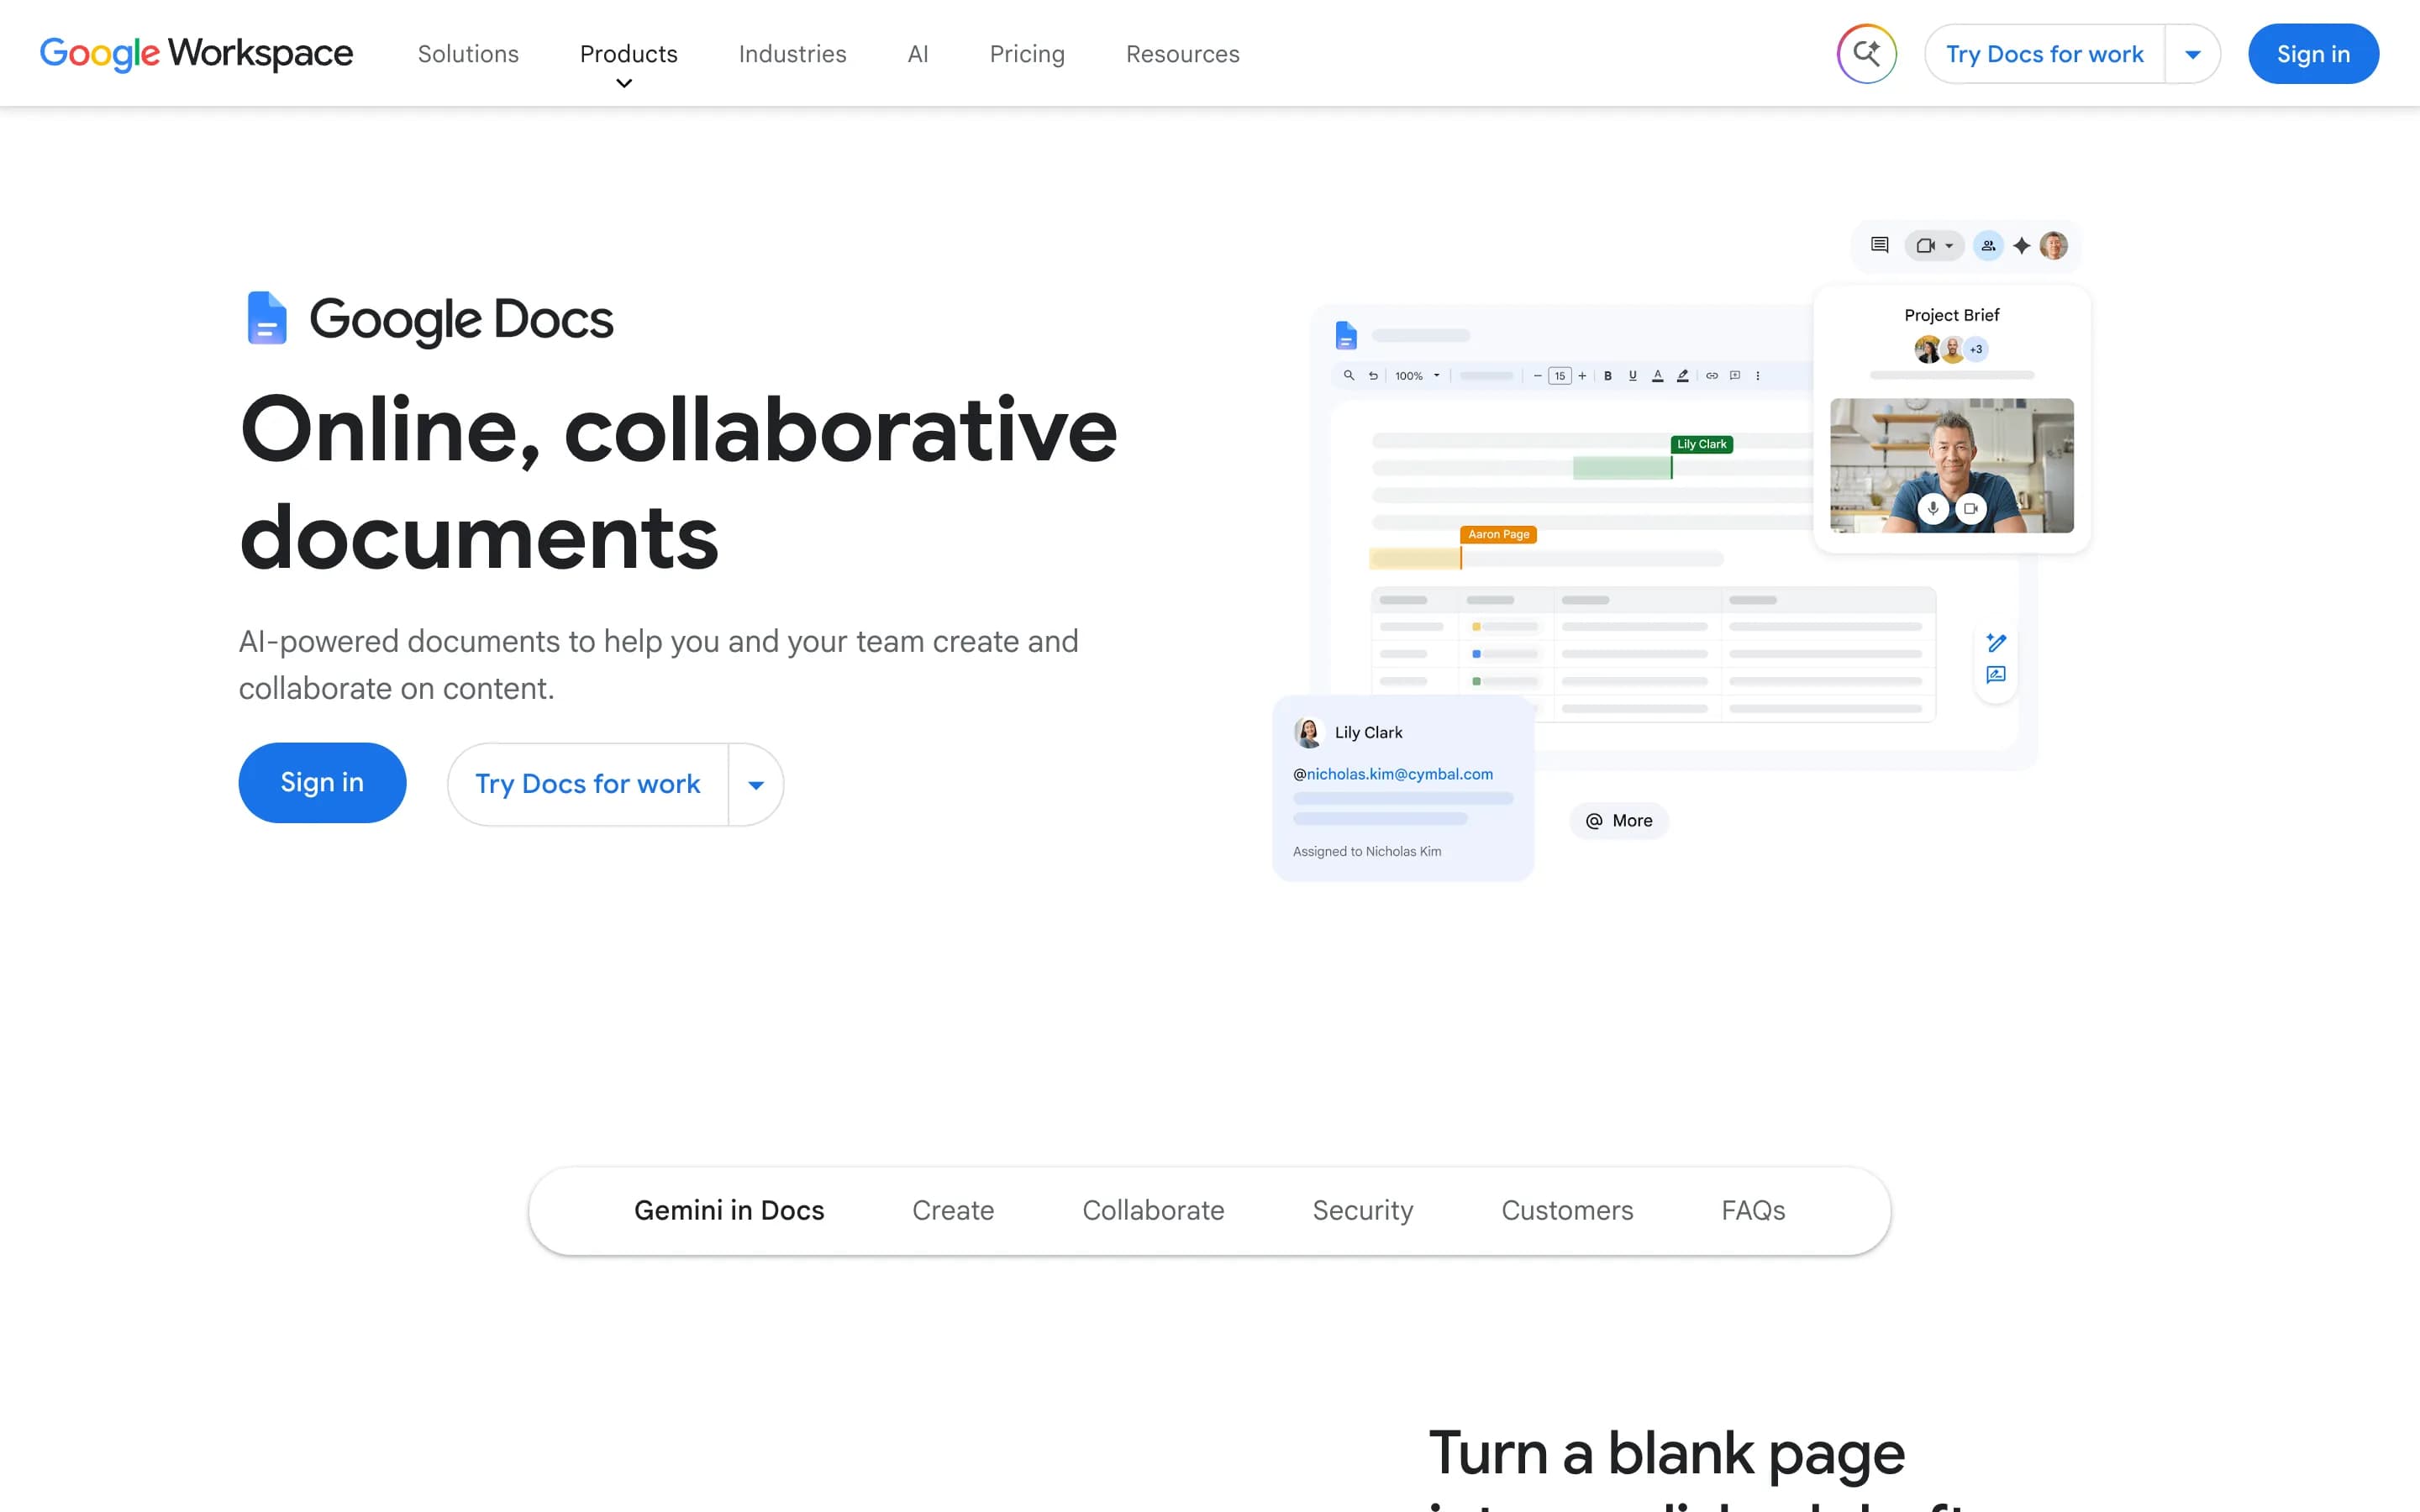Expand the Products menu chevron
Viewport: 2420px width, 1512px height.
624,83
